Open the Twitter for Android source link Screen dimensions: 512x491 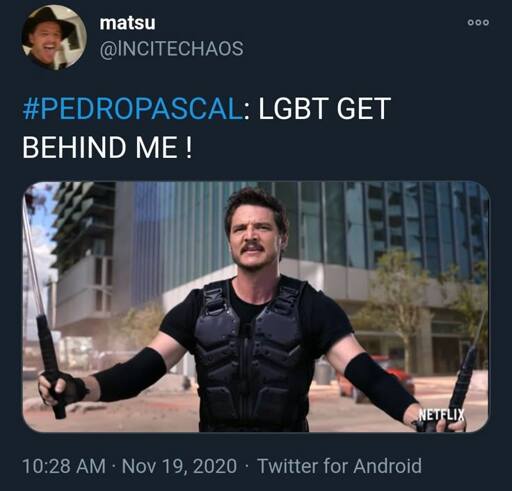tap(340, 466)
